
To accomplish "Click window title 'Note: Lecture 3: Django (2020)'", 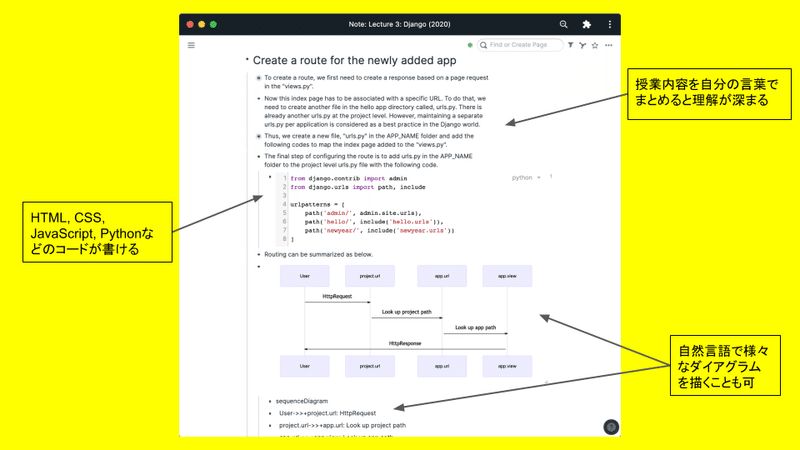I will [x=399, y=24].
